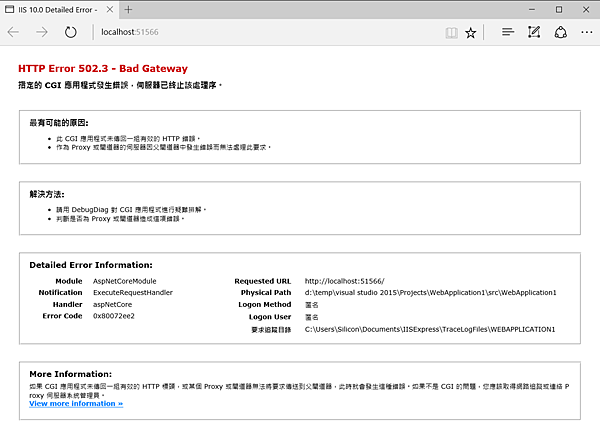The height and width of the screenshot is (436, 600).
Task: Open the More actions ellipsis menu
Action: tap(587, 32)
